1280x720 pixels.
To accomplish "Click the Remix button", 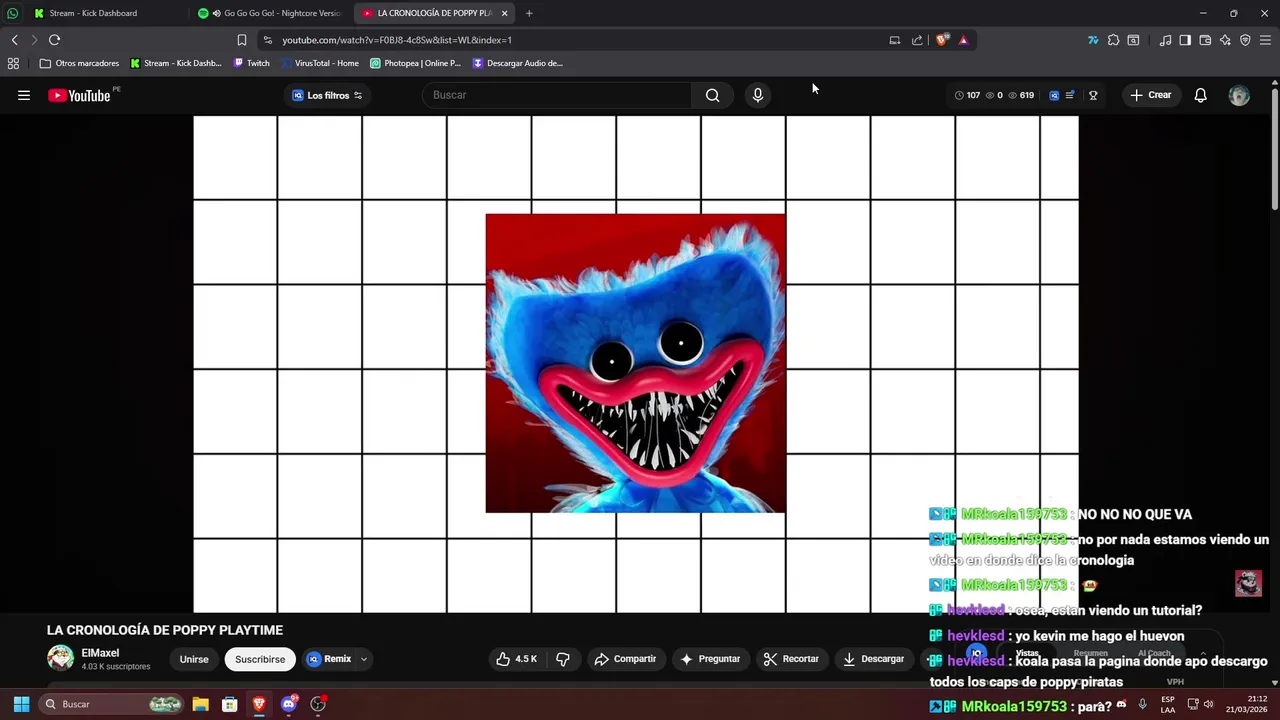I will tap(330, 659).
